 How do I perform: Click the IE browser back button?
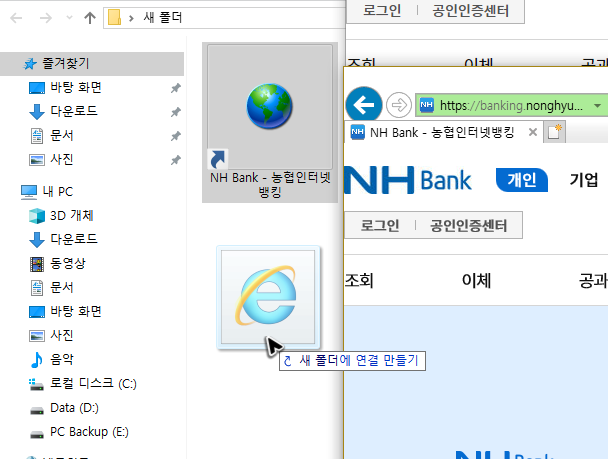coord(363,105)
